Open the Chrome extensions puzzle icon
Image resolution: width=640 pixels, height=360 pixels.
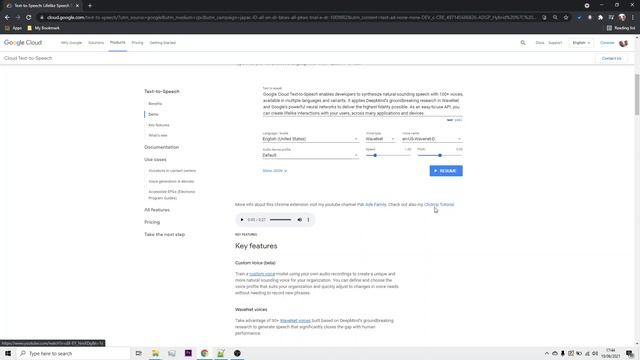pos(600,18)
